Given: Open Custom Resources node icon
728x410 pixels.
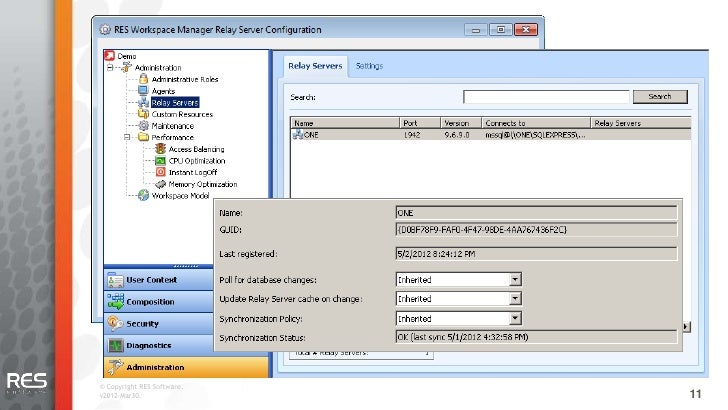Looking at the screenshot, I should pyautogui.click(x=144, y=114).
